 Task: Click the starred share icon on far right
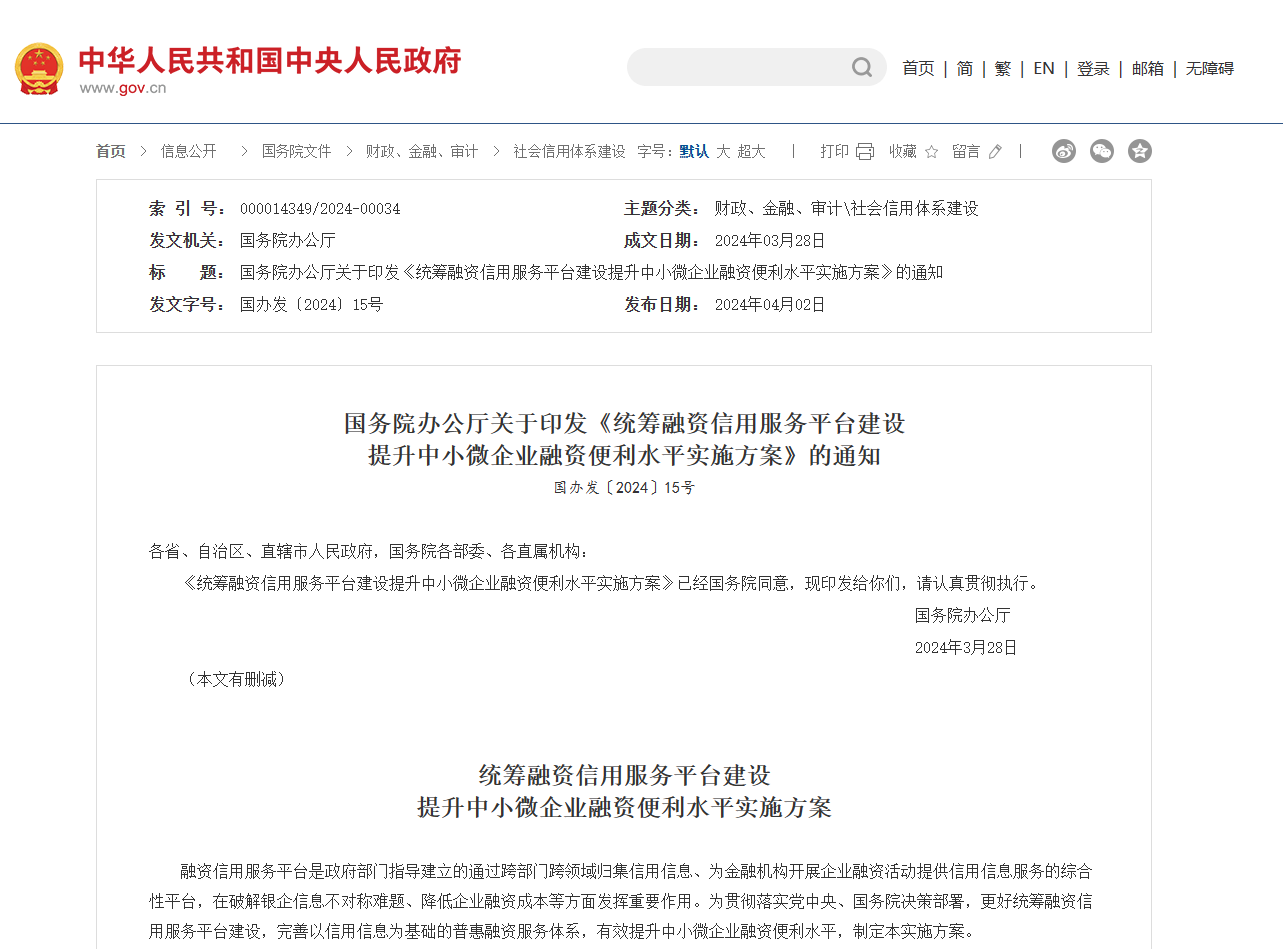(x=1139, y=151)
